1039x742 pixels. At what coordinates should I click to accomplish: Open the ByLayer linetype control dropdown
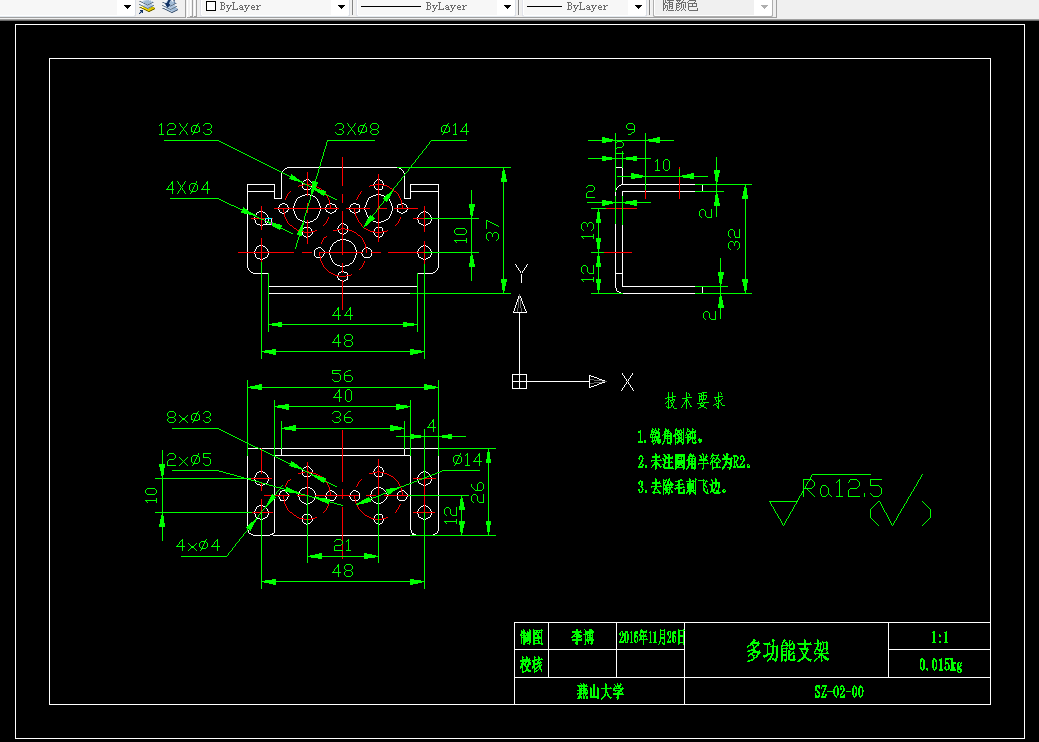click(507, 7)
